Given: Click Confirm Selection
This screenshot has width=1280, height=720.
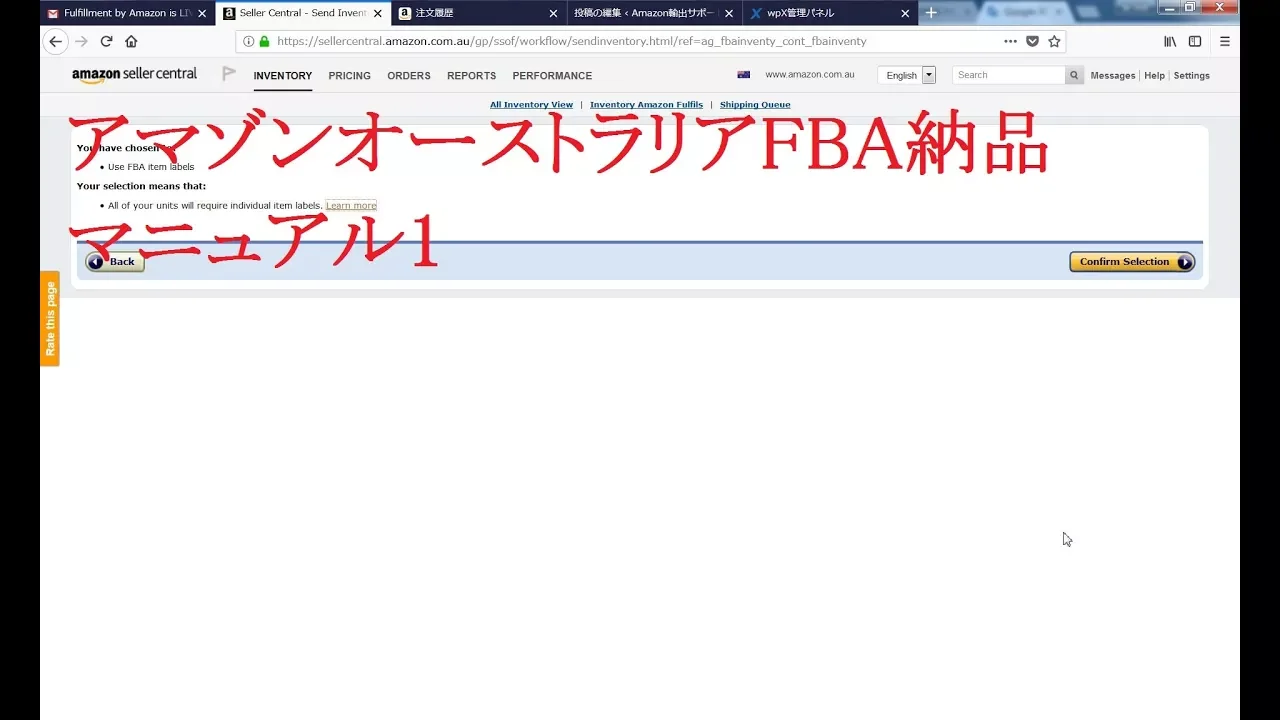Looking at the screenshot, I should tap(1132, 262).
